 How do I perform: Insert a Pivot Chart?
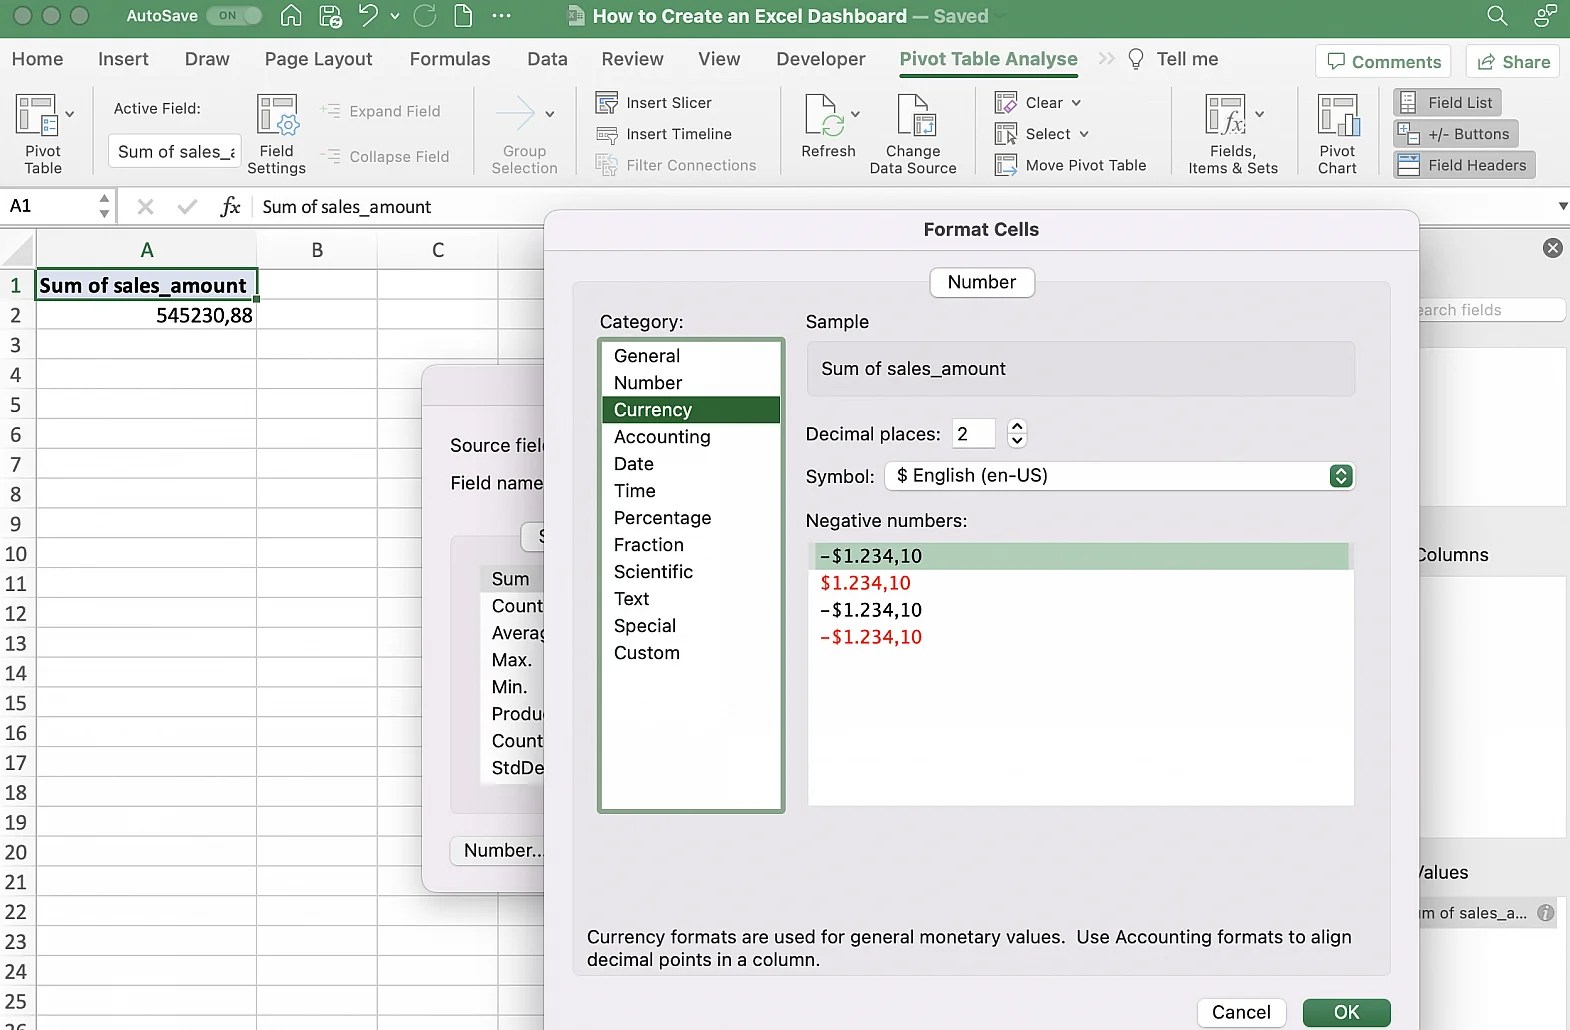[1337, 135]
